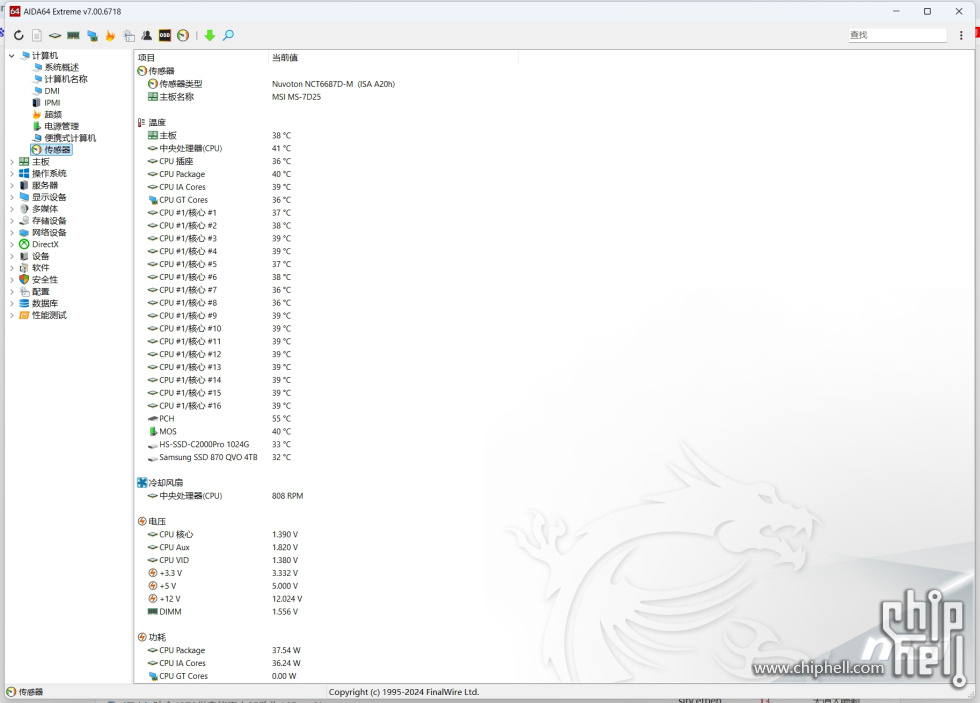Select the 传感器类型 row
The width and height of the screenshot is (980, 703).
point(271,84)
